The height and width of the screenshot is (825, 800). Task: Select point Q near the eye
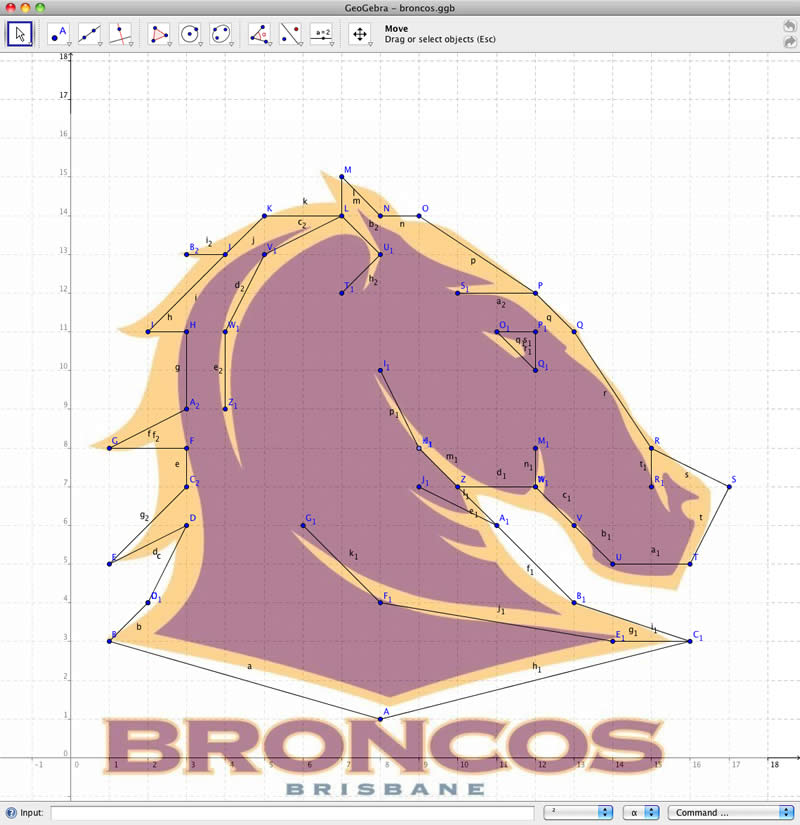pos(574,331)
